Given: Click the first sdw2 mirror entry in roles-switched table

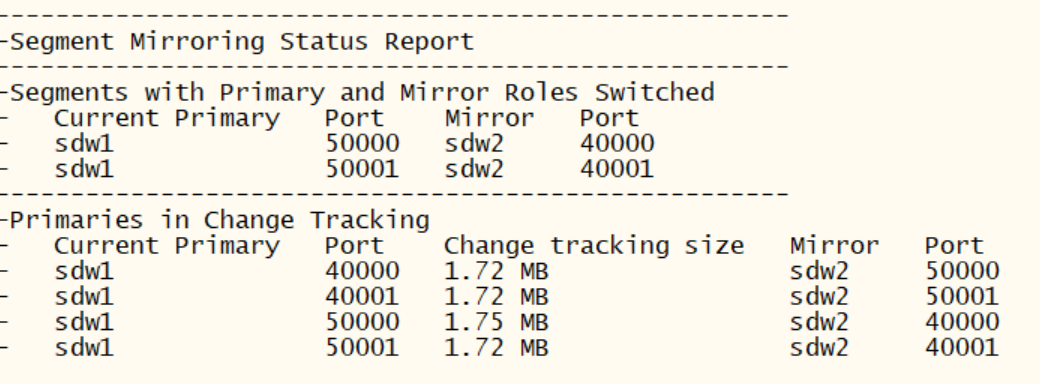Looking at the screenshot, I should click(474, 143).
